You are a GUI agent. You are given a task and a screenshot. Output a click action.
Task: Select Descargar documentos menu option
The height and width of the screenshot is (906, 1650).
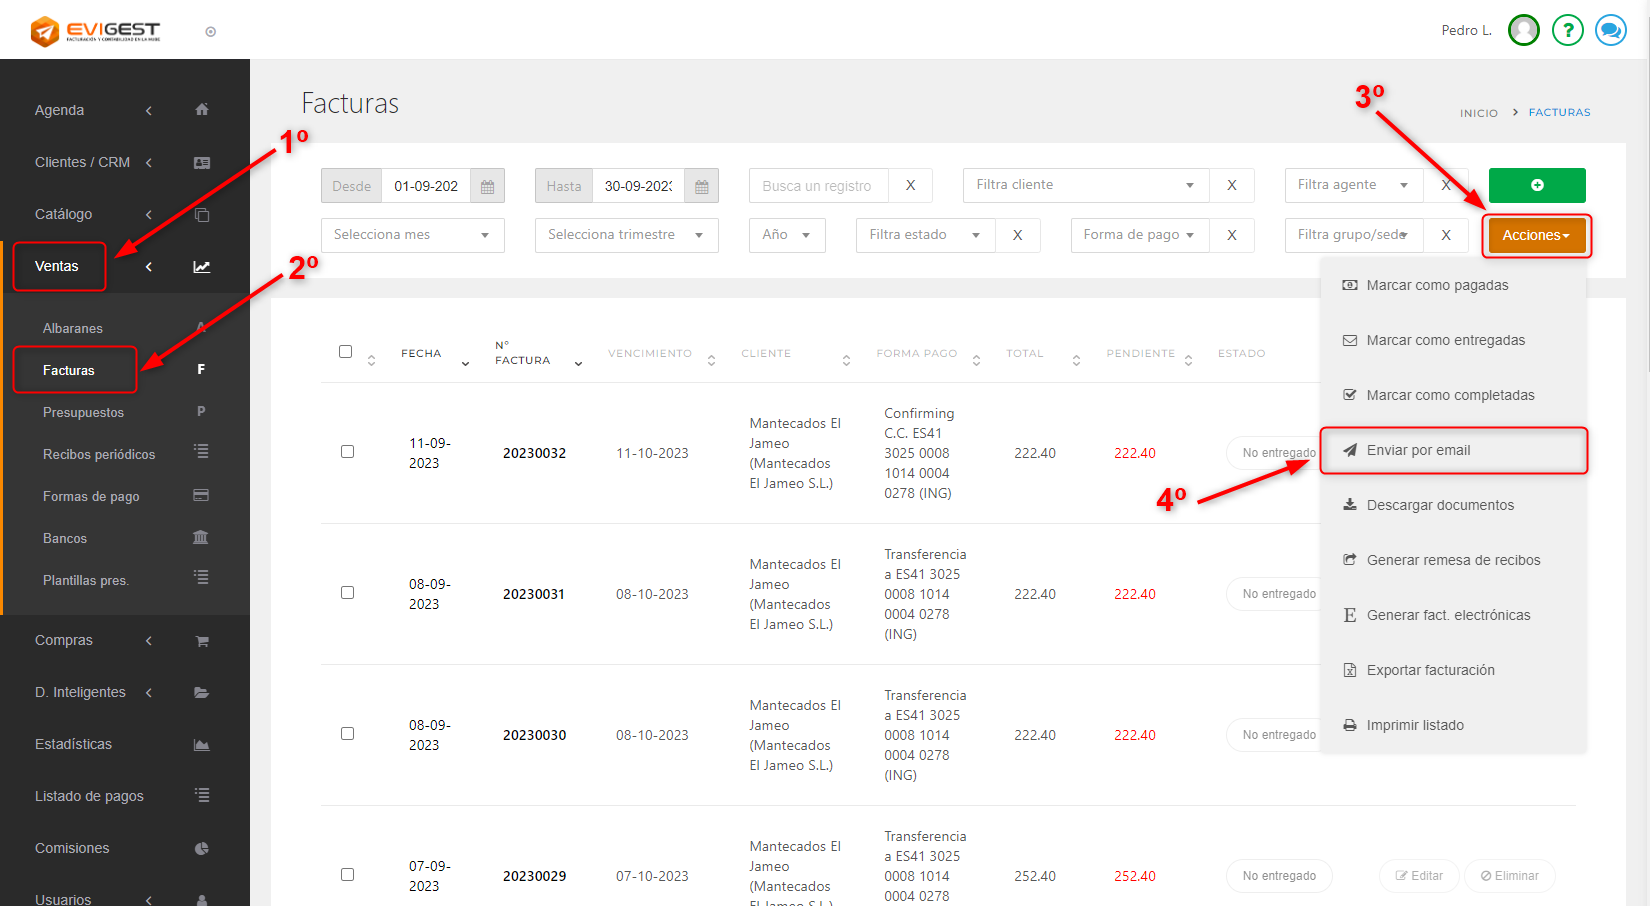[x=1439, y=505]
